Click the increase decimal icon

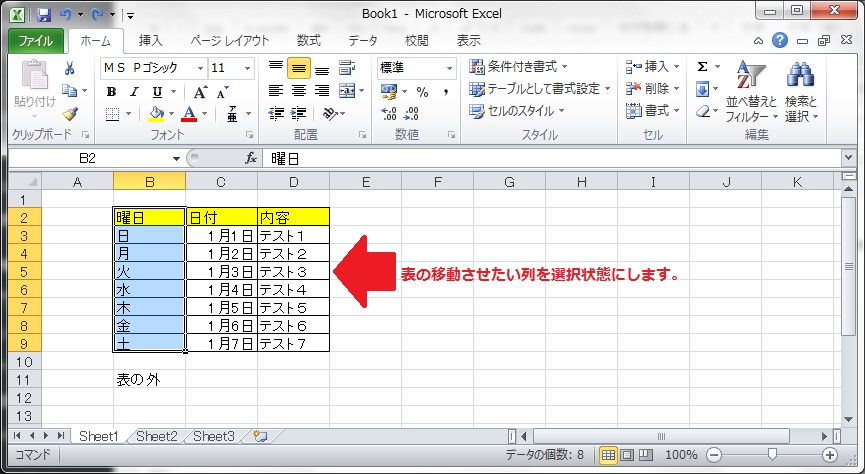388,114
